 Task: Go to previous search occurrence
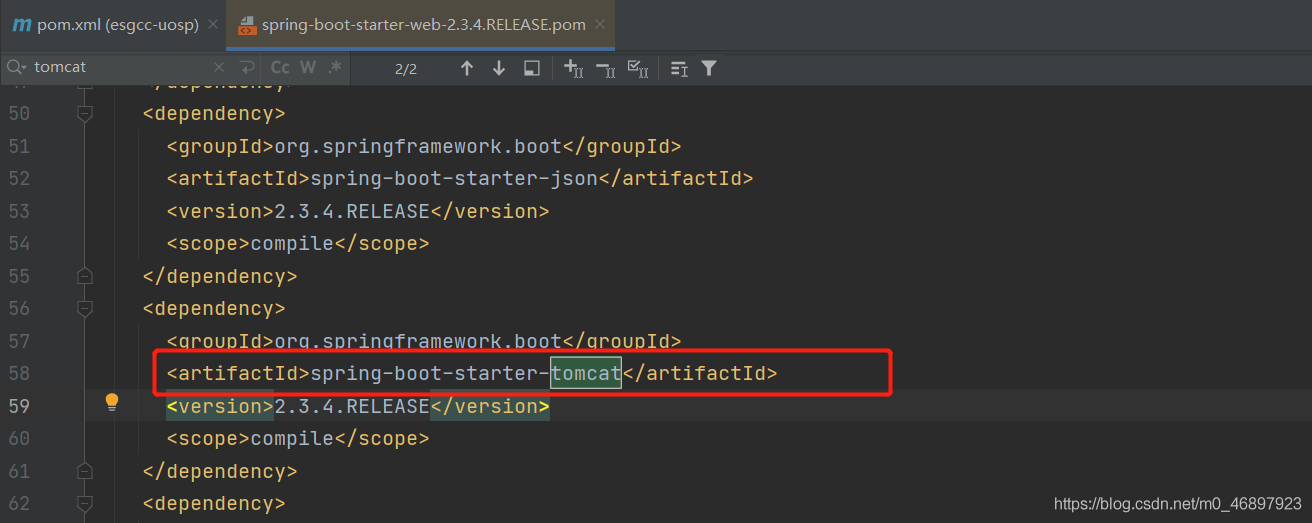coord(466,68)
